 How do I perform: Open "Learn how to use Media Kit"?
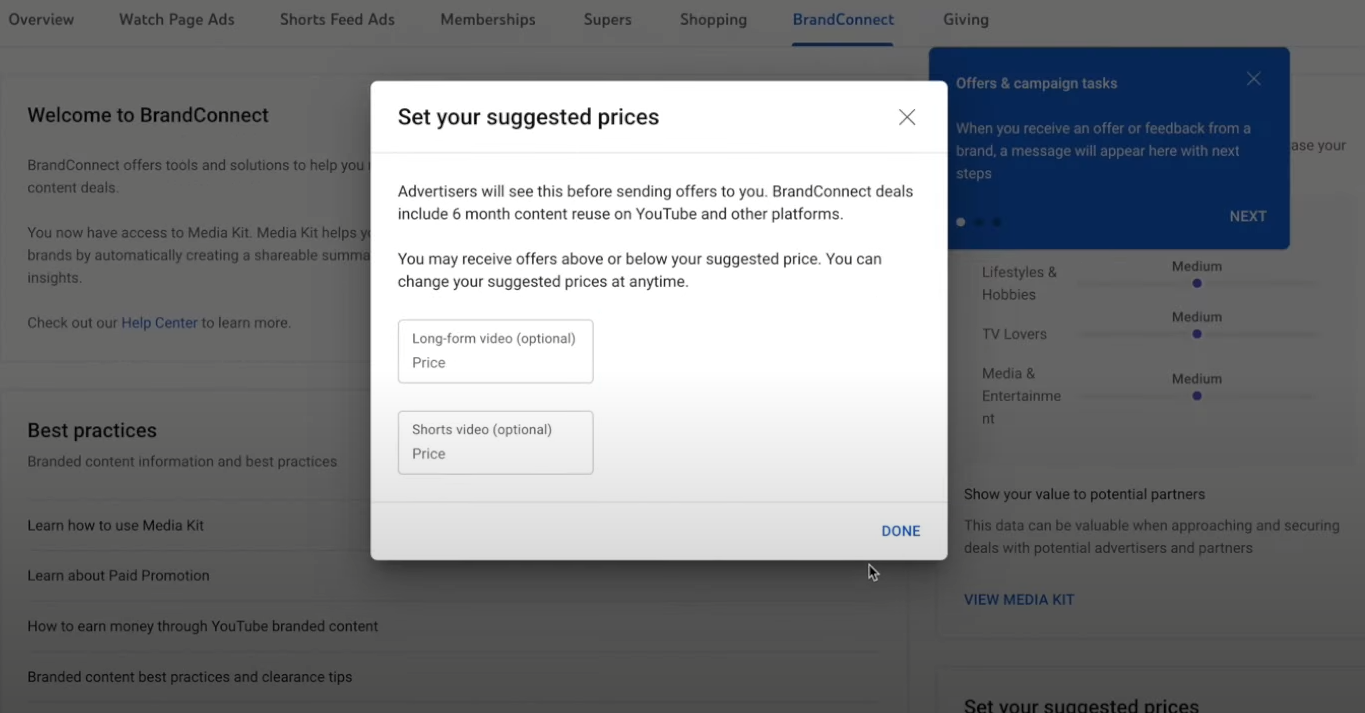tap(115, 525)
